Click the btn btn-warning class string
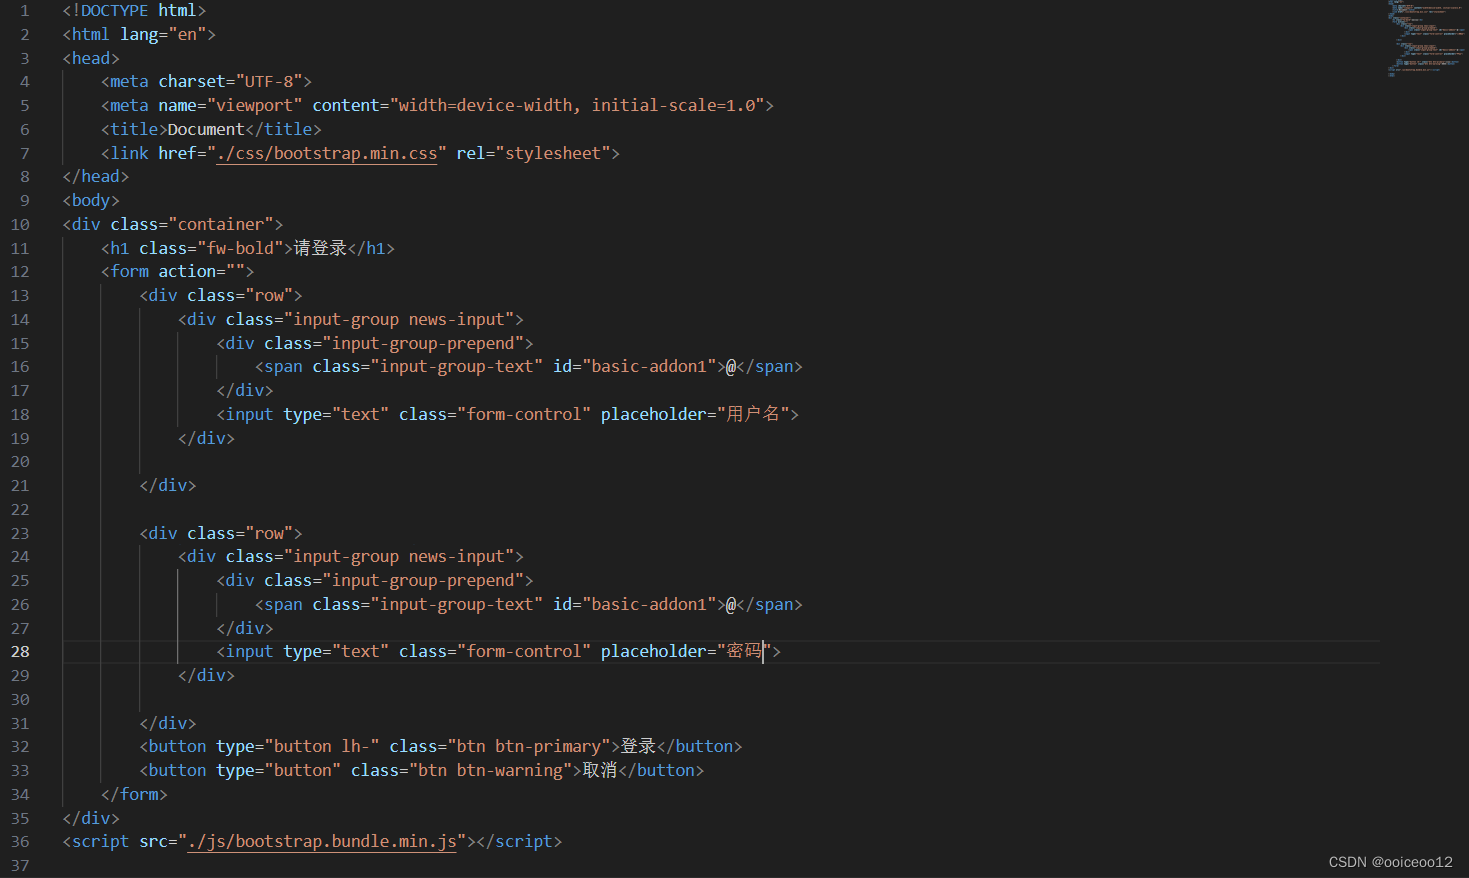The height and width of the screenshot is (878, 1469). [491, 770]
